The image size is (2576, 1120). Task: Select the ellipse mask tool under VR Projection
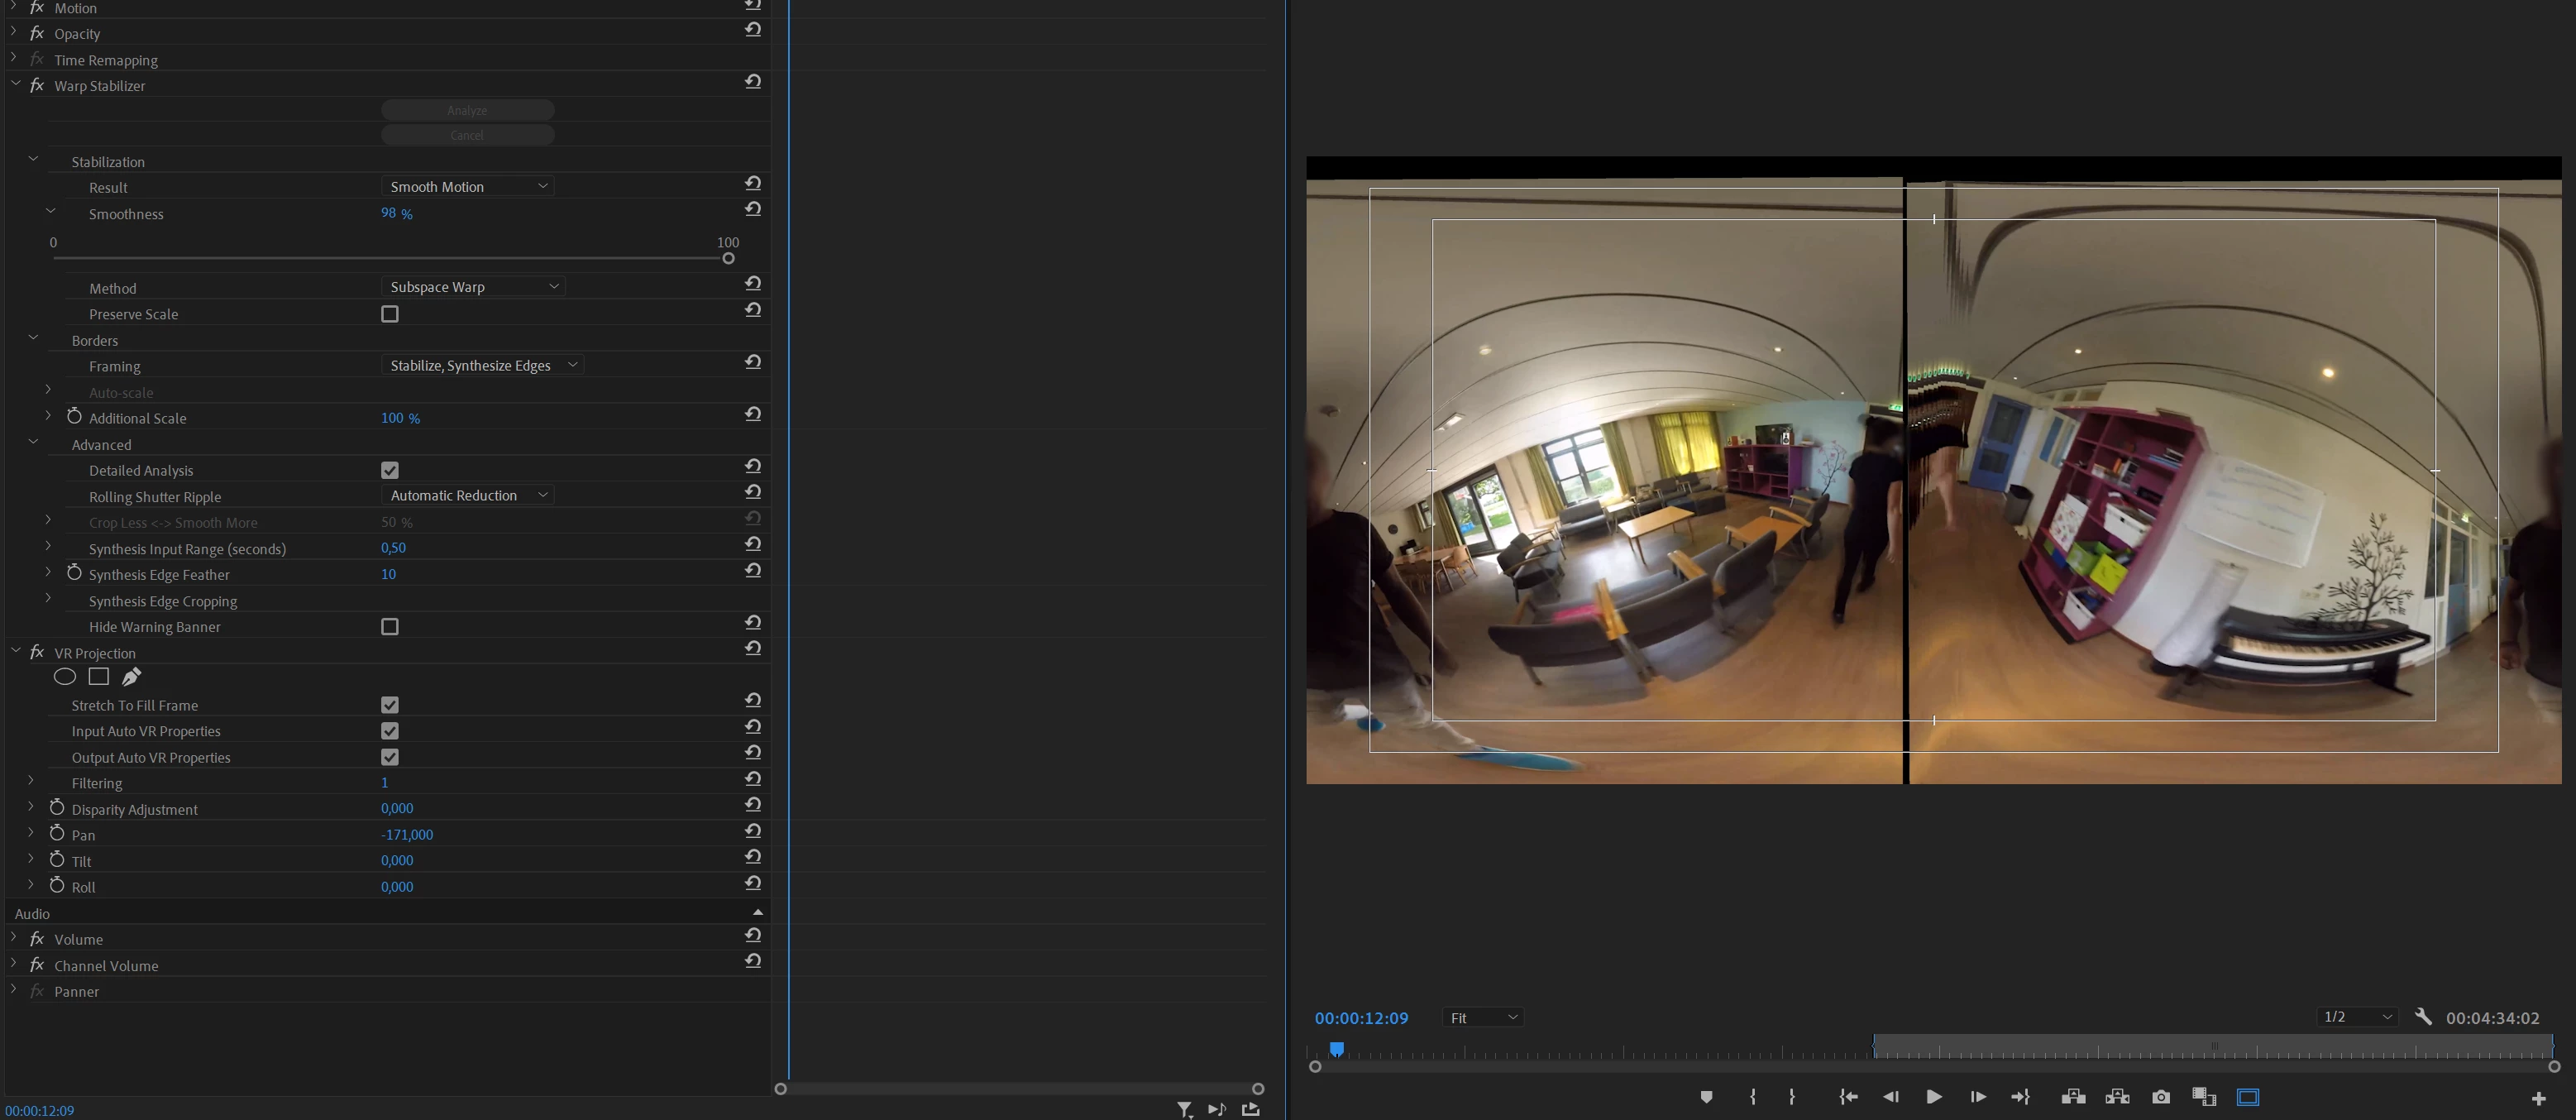pyautogui.click(x=65, y=677)
